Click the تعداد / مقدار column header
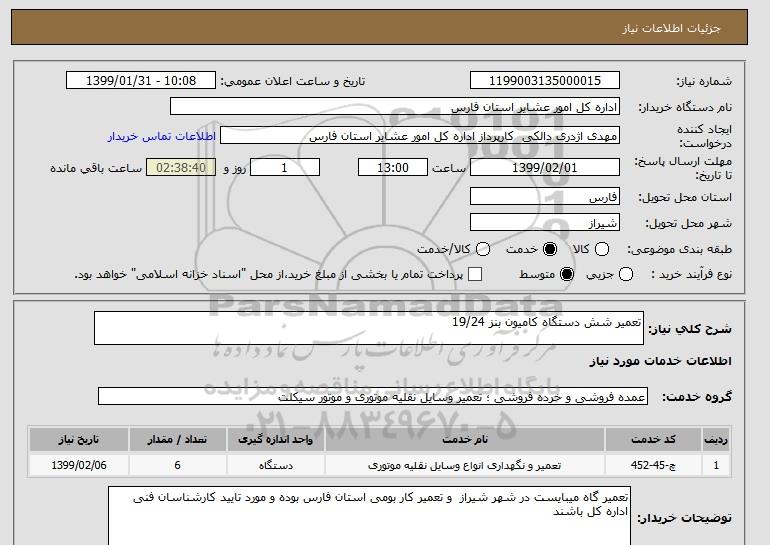770x545 pixels. (177, 439)
